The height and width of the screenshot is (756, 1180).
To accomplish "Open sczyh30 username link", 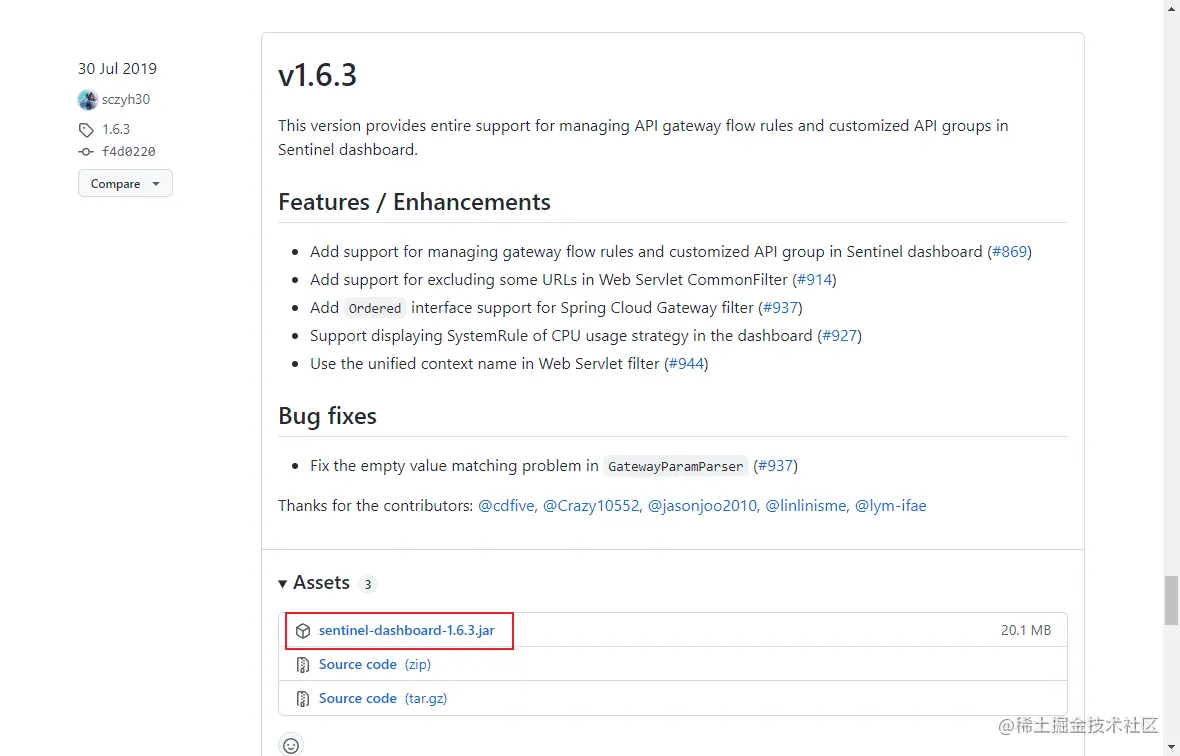I will 126,99.
